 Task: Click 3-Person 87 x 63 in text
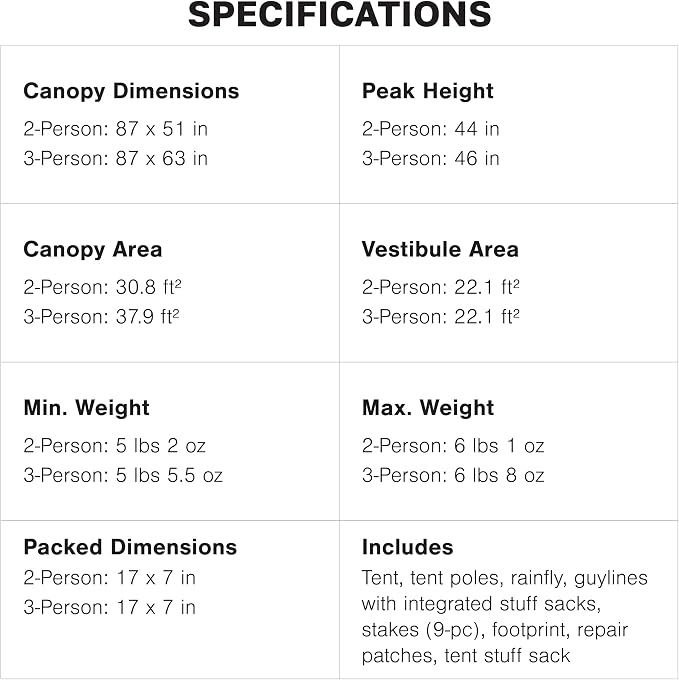[116, 158]
